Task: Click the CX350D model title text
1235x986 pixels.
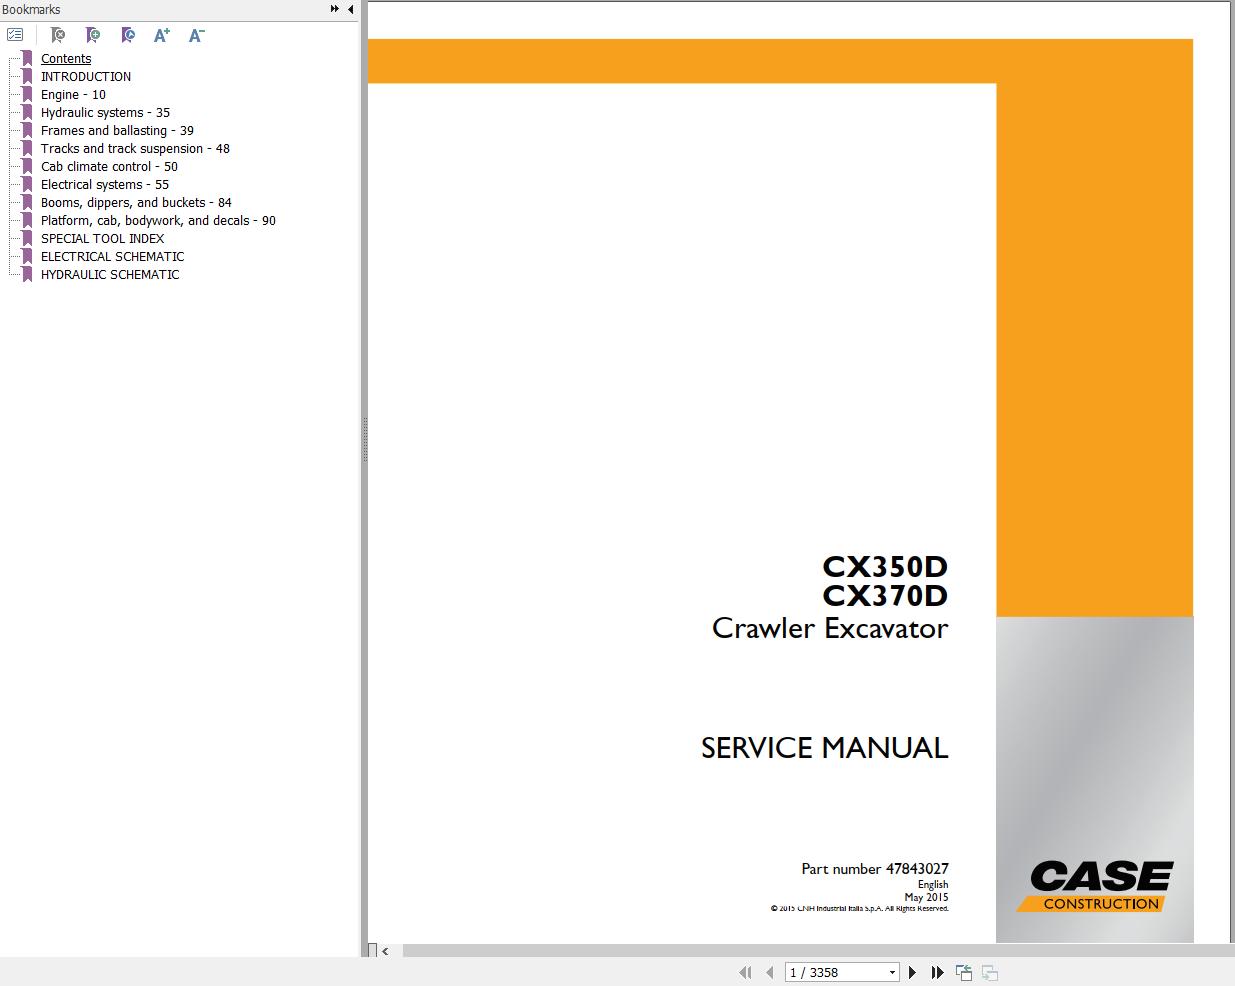Action: pos(884,567)
